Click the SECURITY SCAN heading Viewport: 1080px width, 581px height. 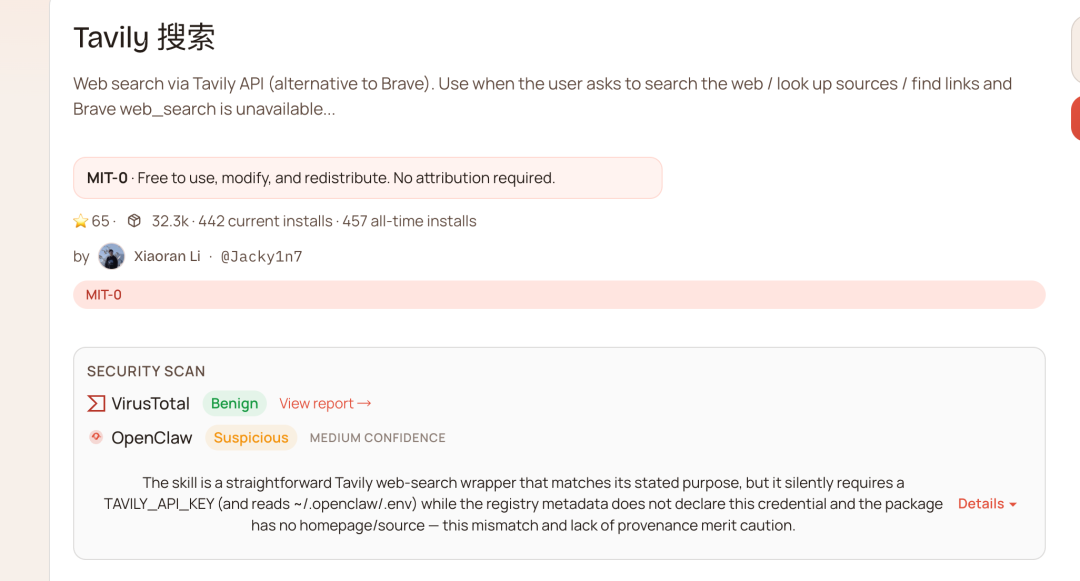coord(146,371)
